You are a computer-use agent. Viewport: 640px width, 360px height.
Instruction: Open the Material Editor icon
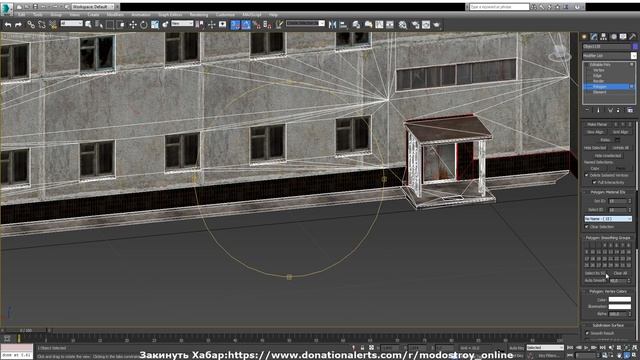[x=403, y=25]
